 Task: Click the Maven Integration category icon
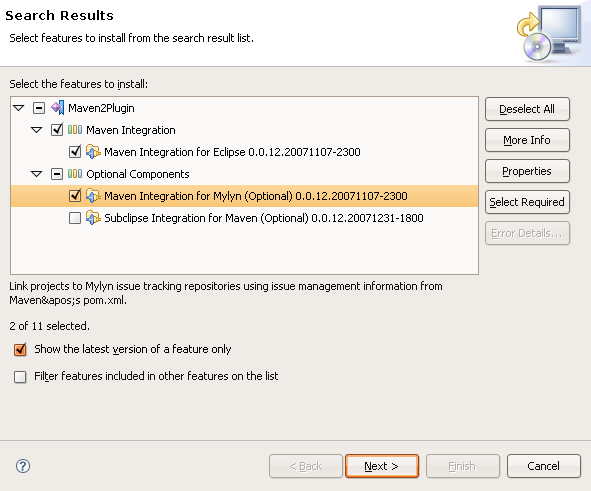pos(75,130)
